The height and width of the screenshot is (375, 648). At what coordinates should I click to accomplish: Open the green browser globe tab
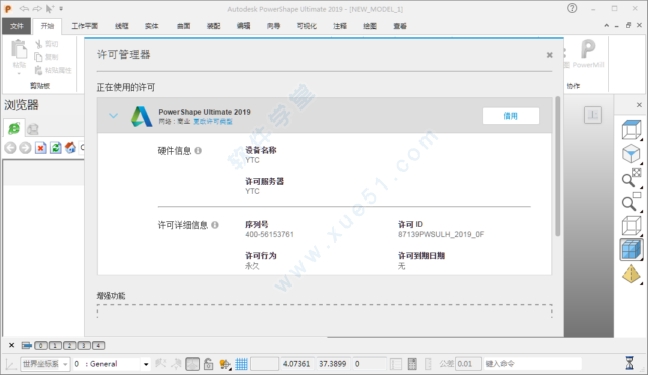point(14,129)
